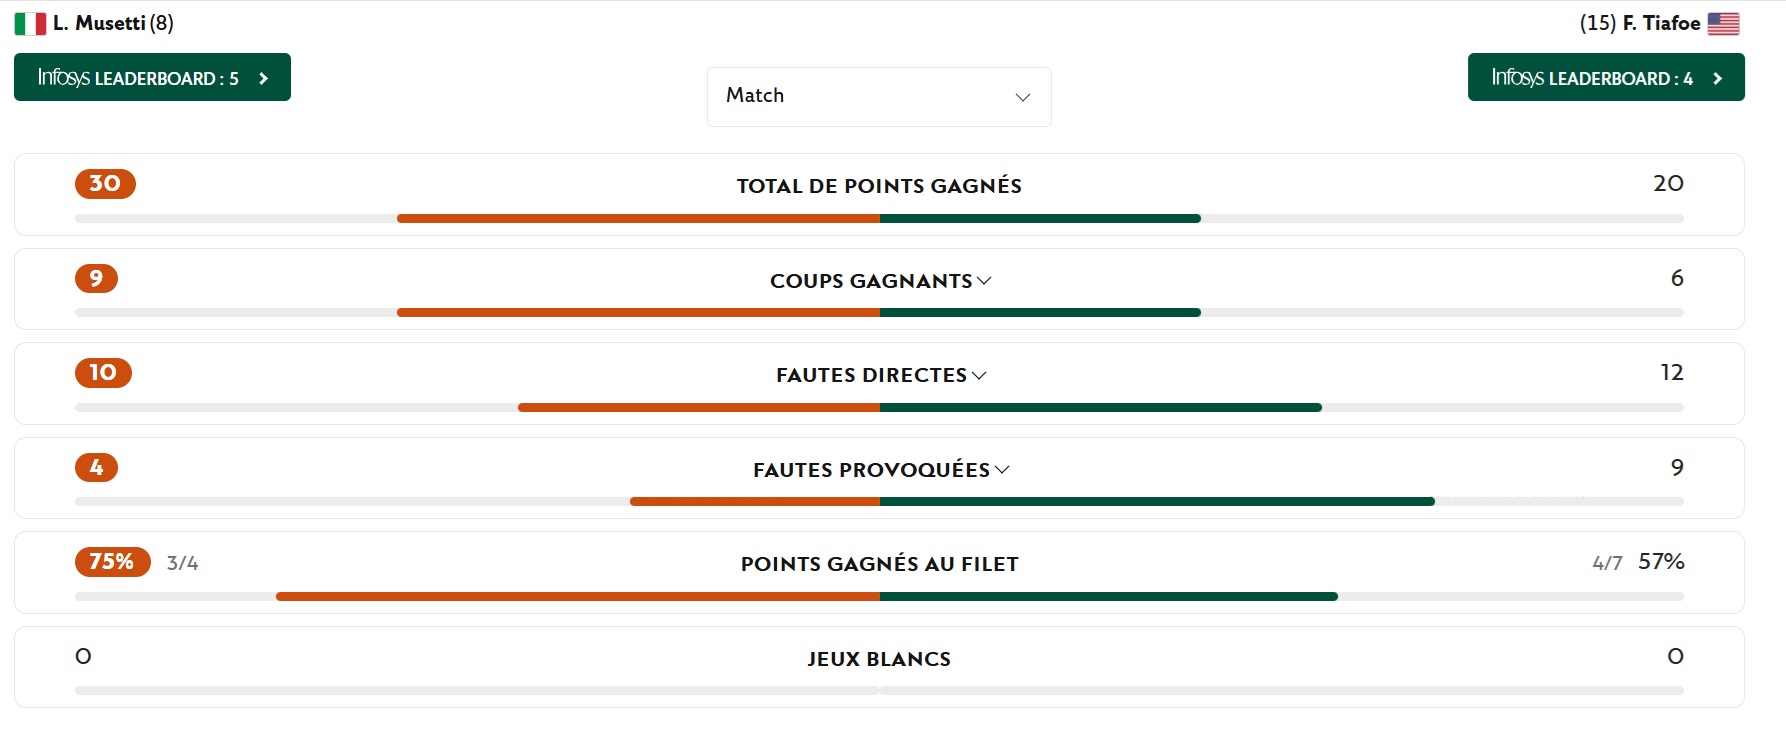The width and height of the screenshot is (1786, 738).
Task: Click Musetti's orange 10 unforced errors badge
Action: [103, 373]
